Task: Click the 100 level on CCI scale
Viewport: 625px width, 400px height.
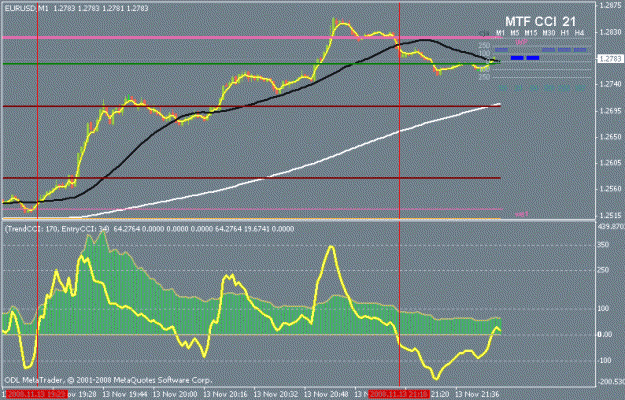Action: [x=604, y=308]
